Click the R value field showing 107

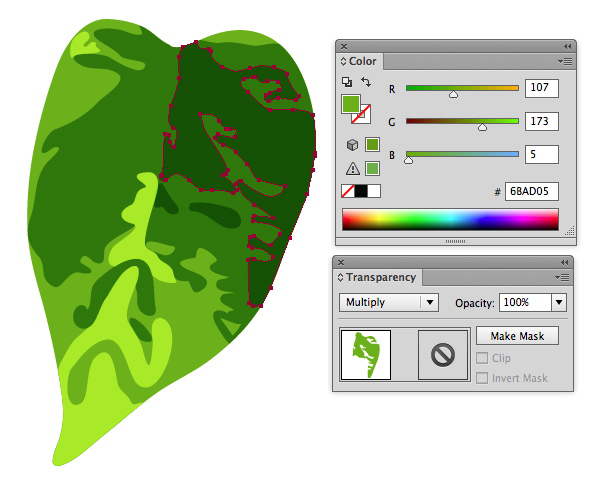click(x=541, y=88)
